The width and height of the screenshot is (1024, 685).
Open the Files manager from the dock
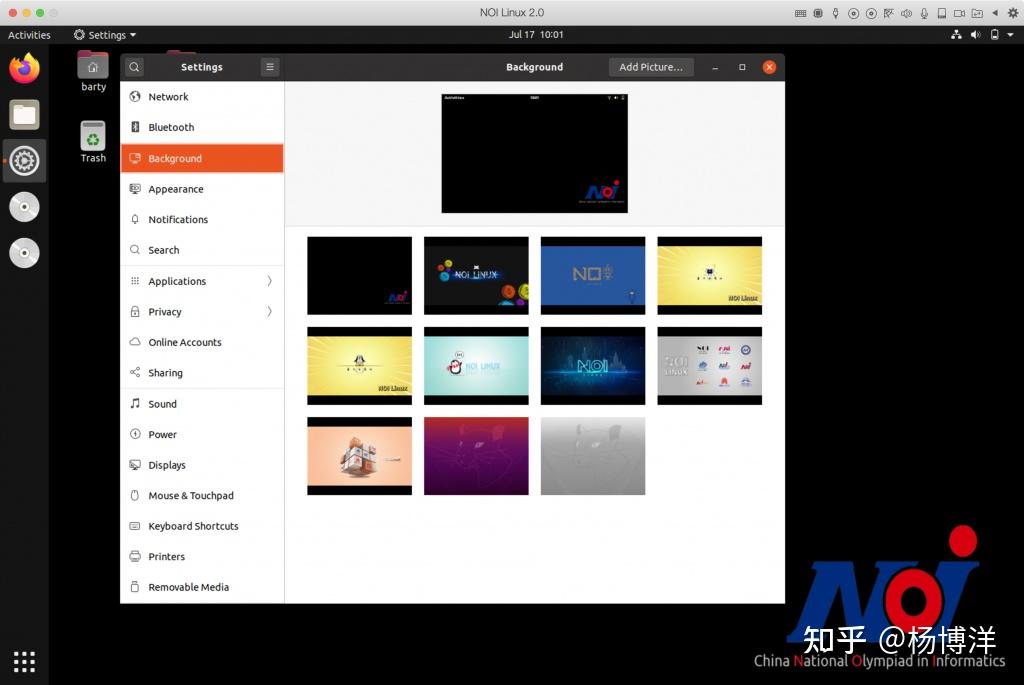pyautogui.click(x=23, y=114)
